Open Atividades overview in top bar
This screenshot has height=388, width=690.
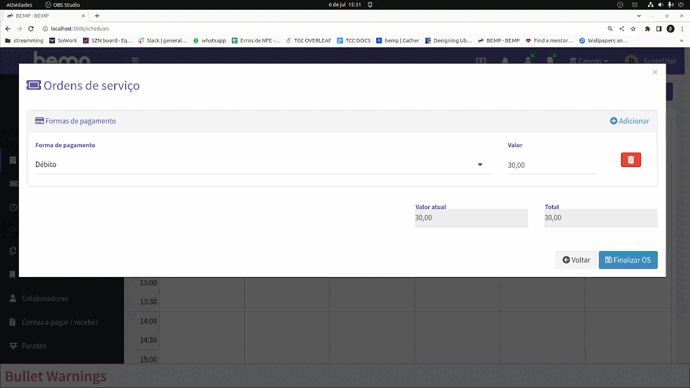click(19, 5)
